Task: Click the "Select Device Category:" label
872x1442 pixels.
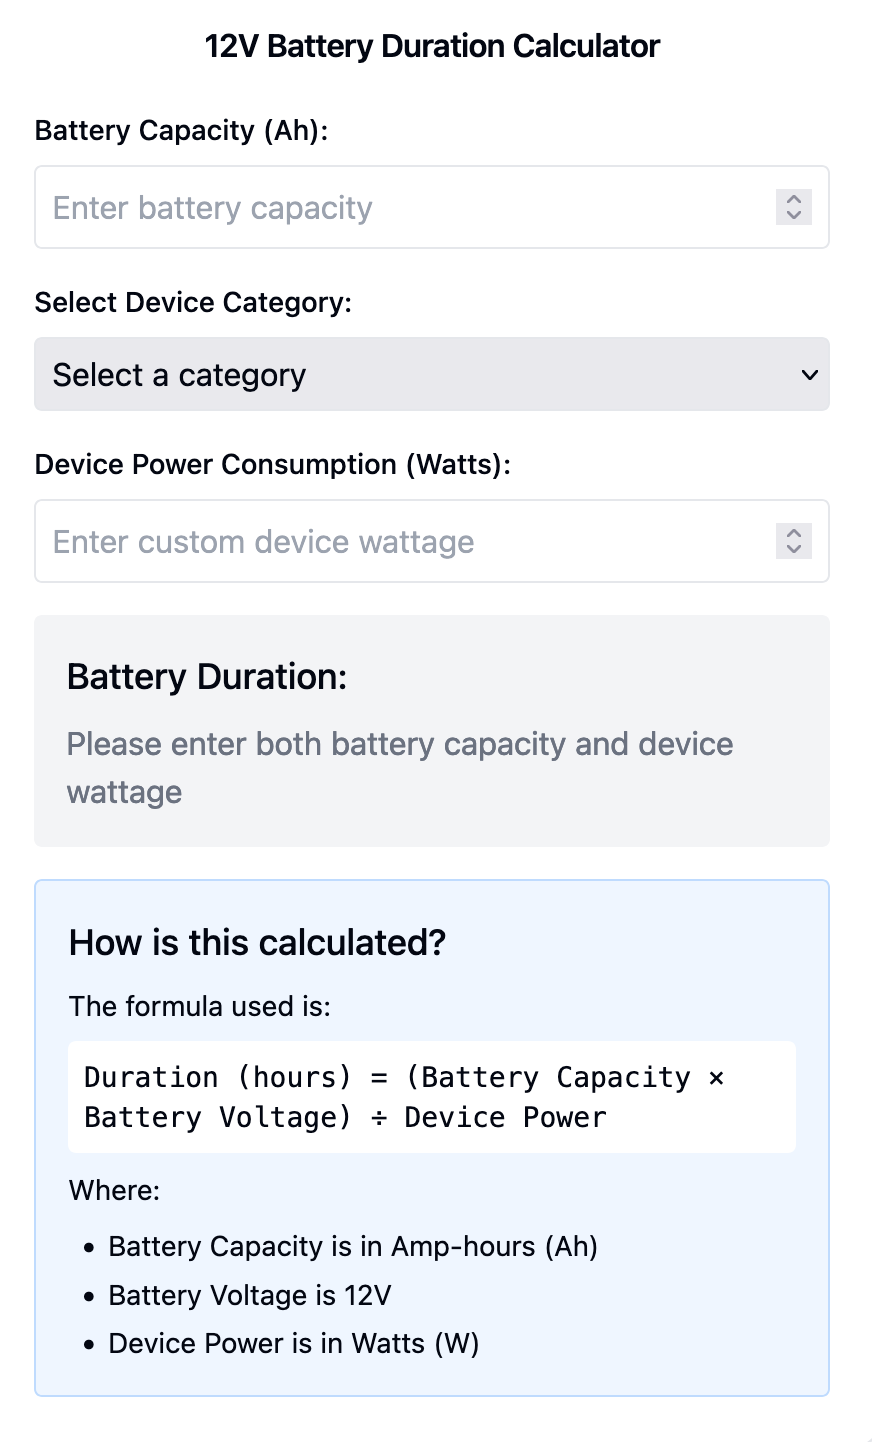Action: pyautogui.click(x=193, y=302)
